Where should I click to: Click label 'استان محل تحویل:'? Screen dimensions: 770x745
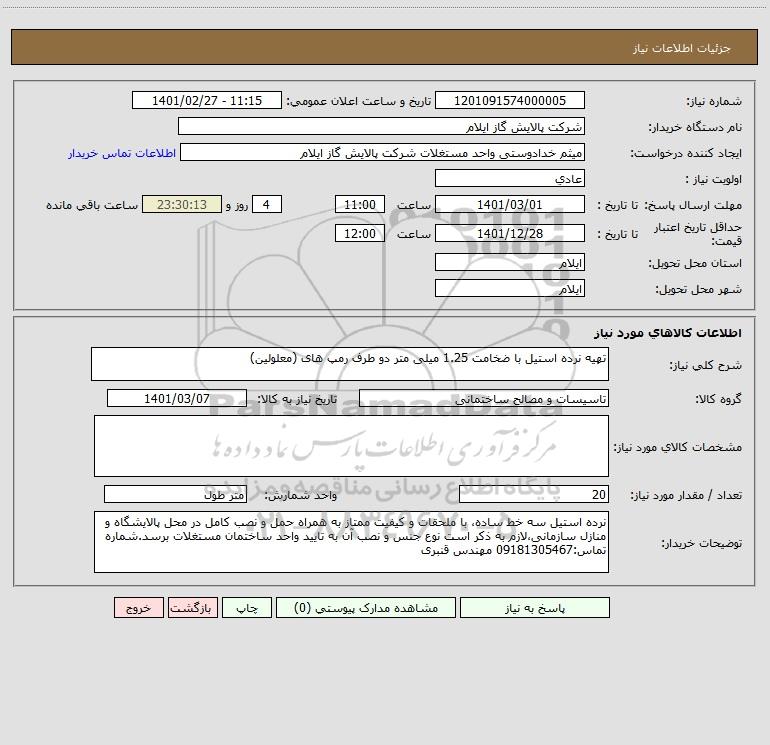[x=695, y=264]
